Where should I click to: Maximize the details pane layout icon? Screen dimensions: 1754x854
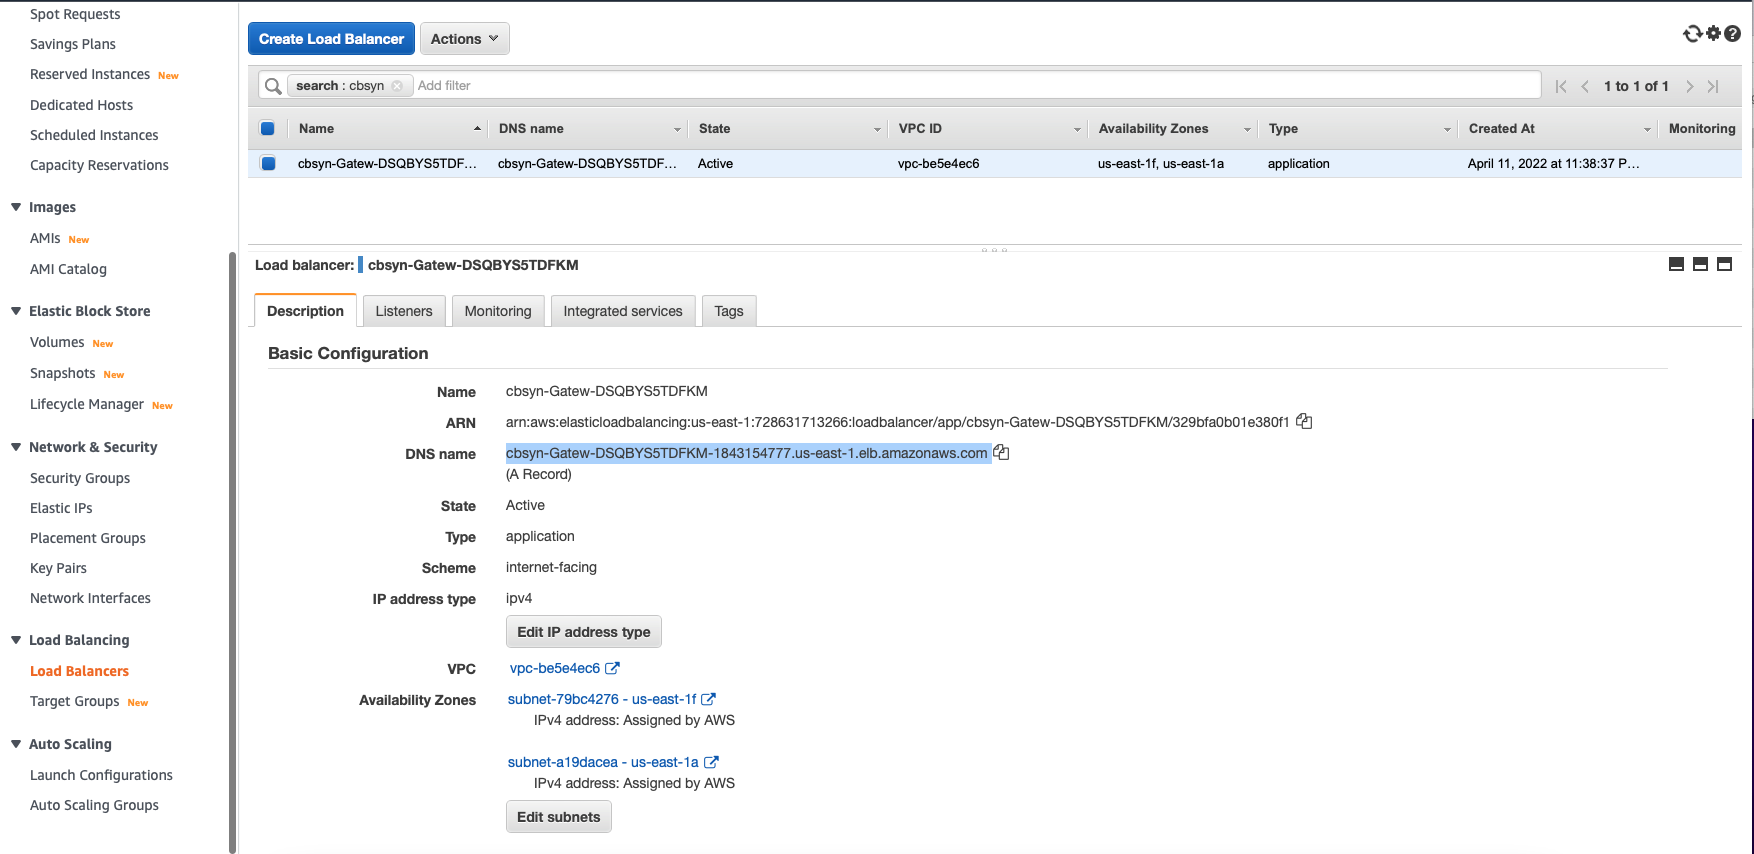pos(1725,264)
